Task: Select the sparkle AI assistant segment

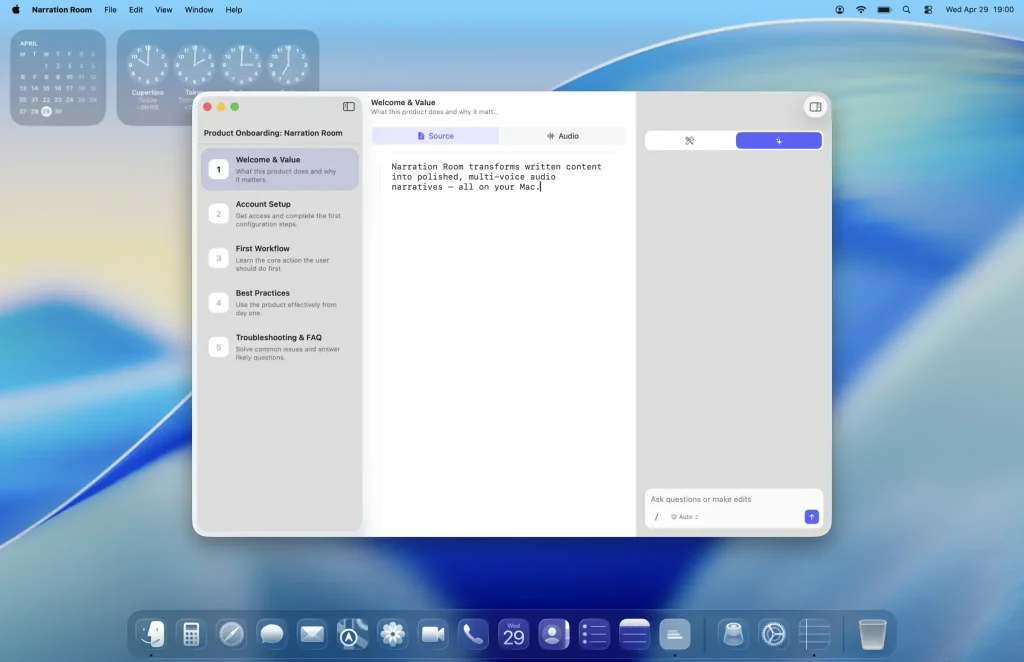Action: [x=778, y=140]
